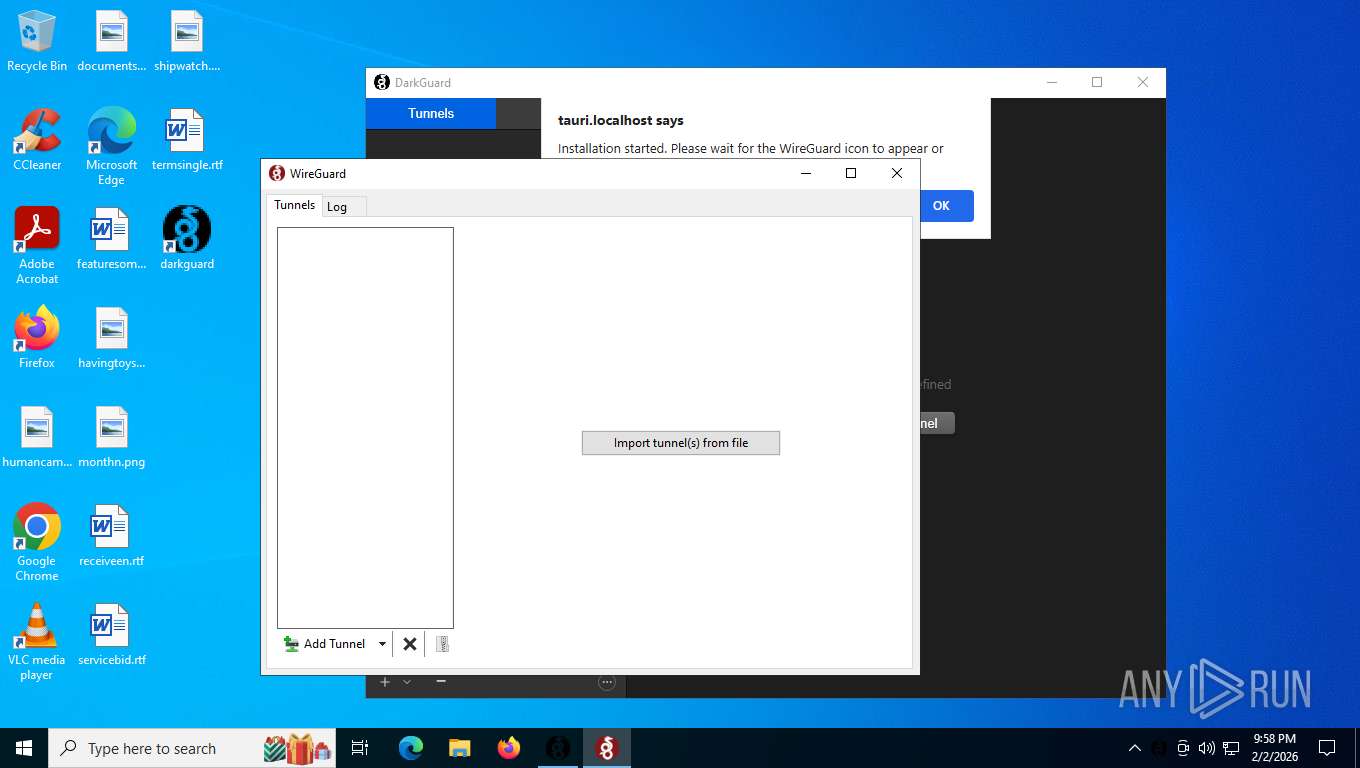Select the humancam... image file on desktop
Image resolution: width=1360 pixels, height=768 pixels.
coord(37,436)
